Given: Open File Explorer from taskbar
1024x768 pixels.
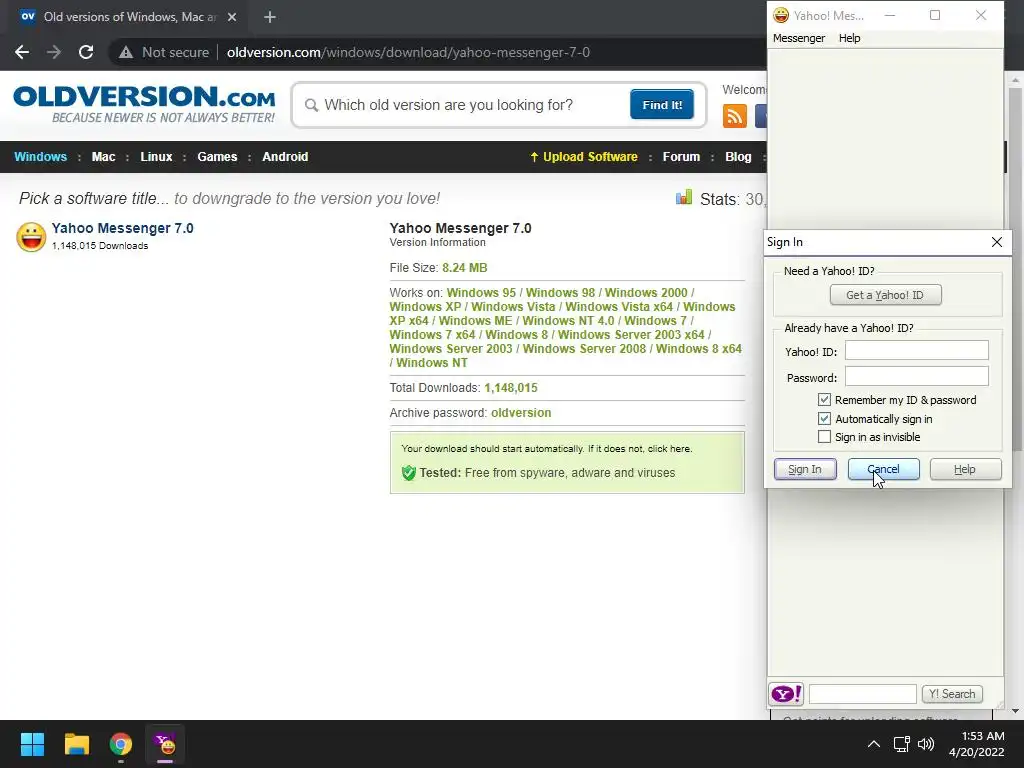Looking at the screenshot, I should tap(76, 744).
